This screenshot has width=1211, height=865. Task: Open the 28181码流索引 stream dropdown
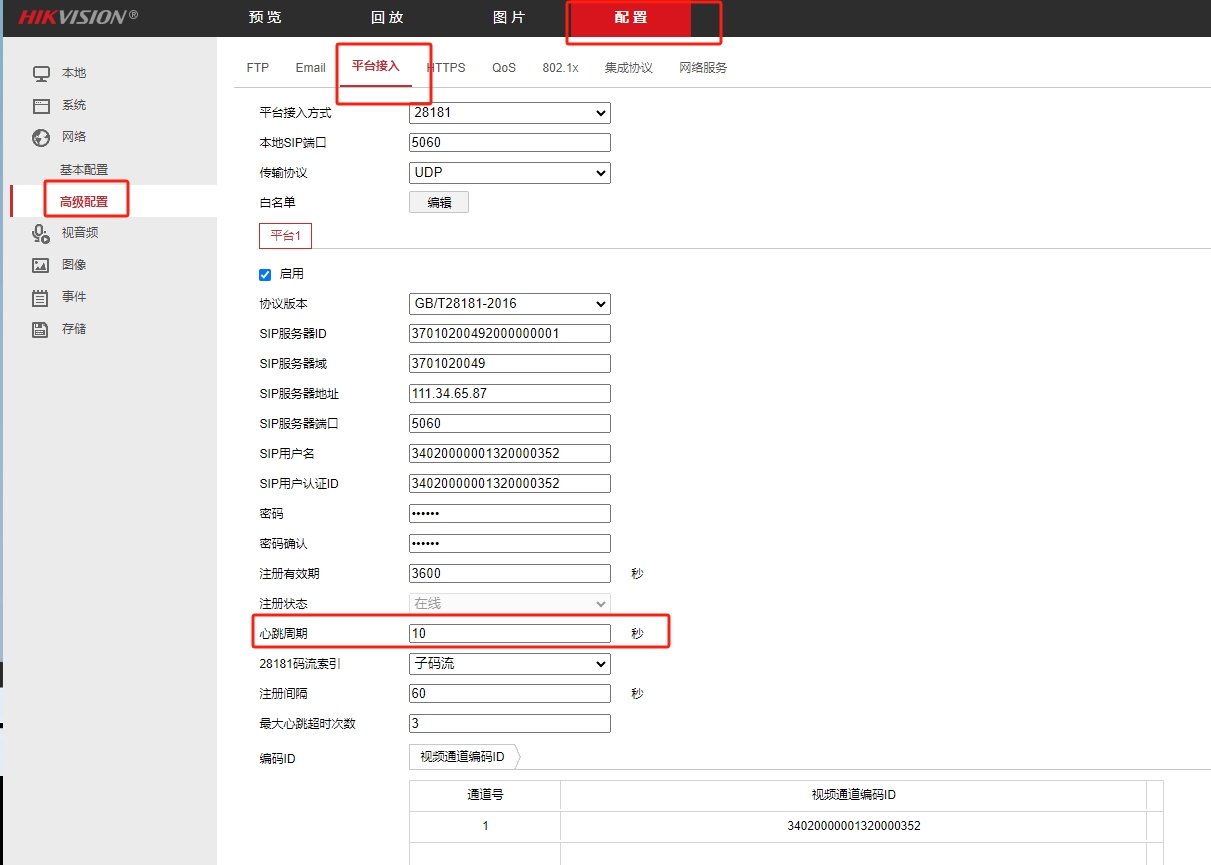(x=509, y=663)
